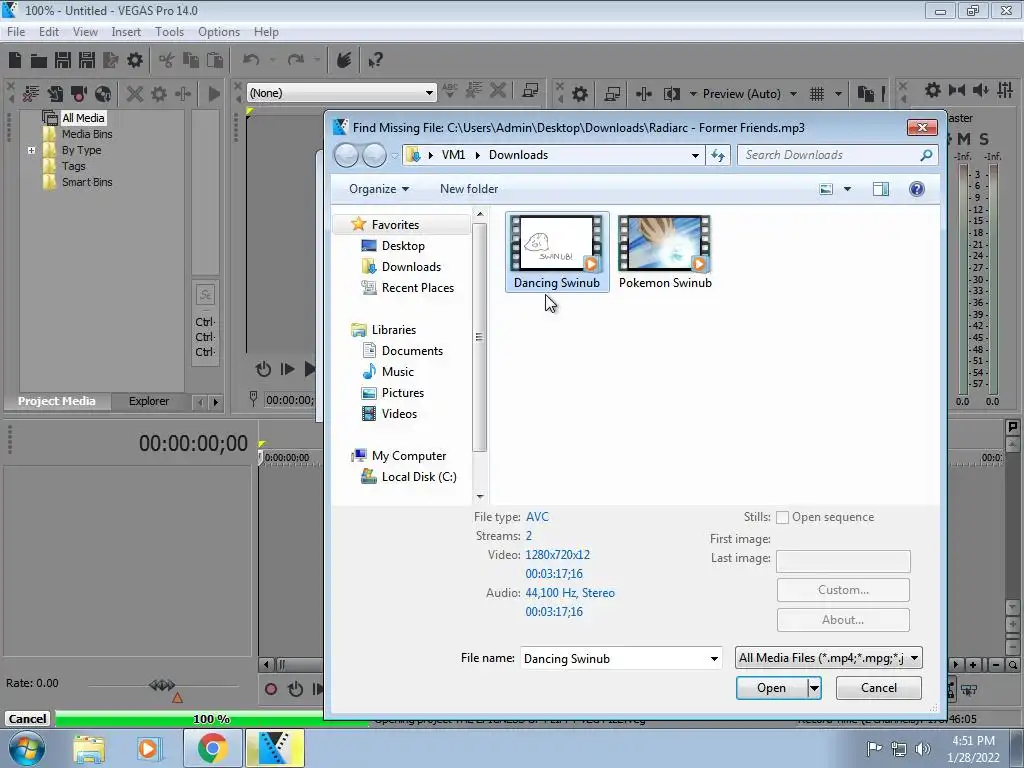This screenshot has width=1024, height=768.
Task: Click the search magnifier in Search Downloads
Action: 926,155
